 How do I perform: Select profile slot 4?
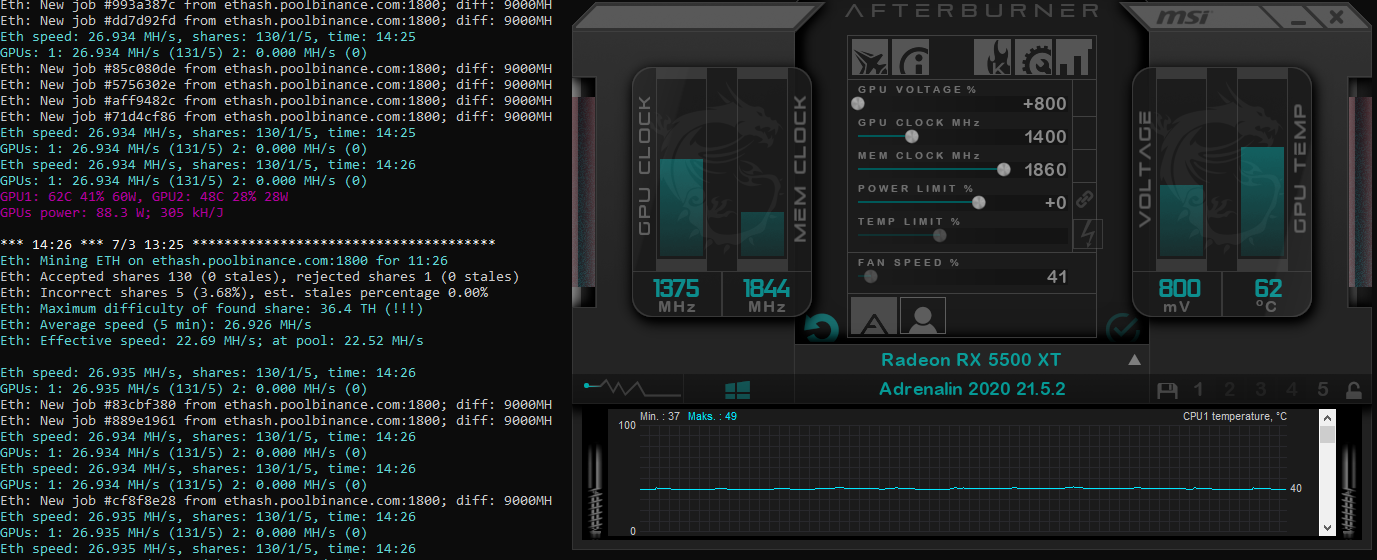(x=1292, y=390)
